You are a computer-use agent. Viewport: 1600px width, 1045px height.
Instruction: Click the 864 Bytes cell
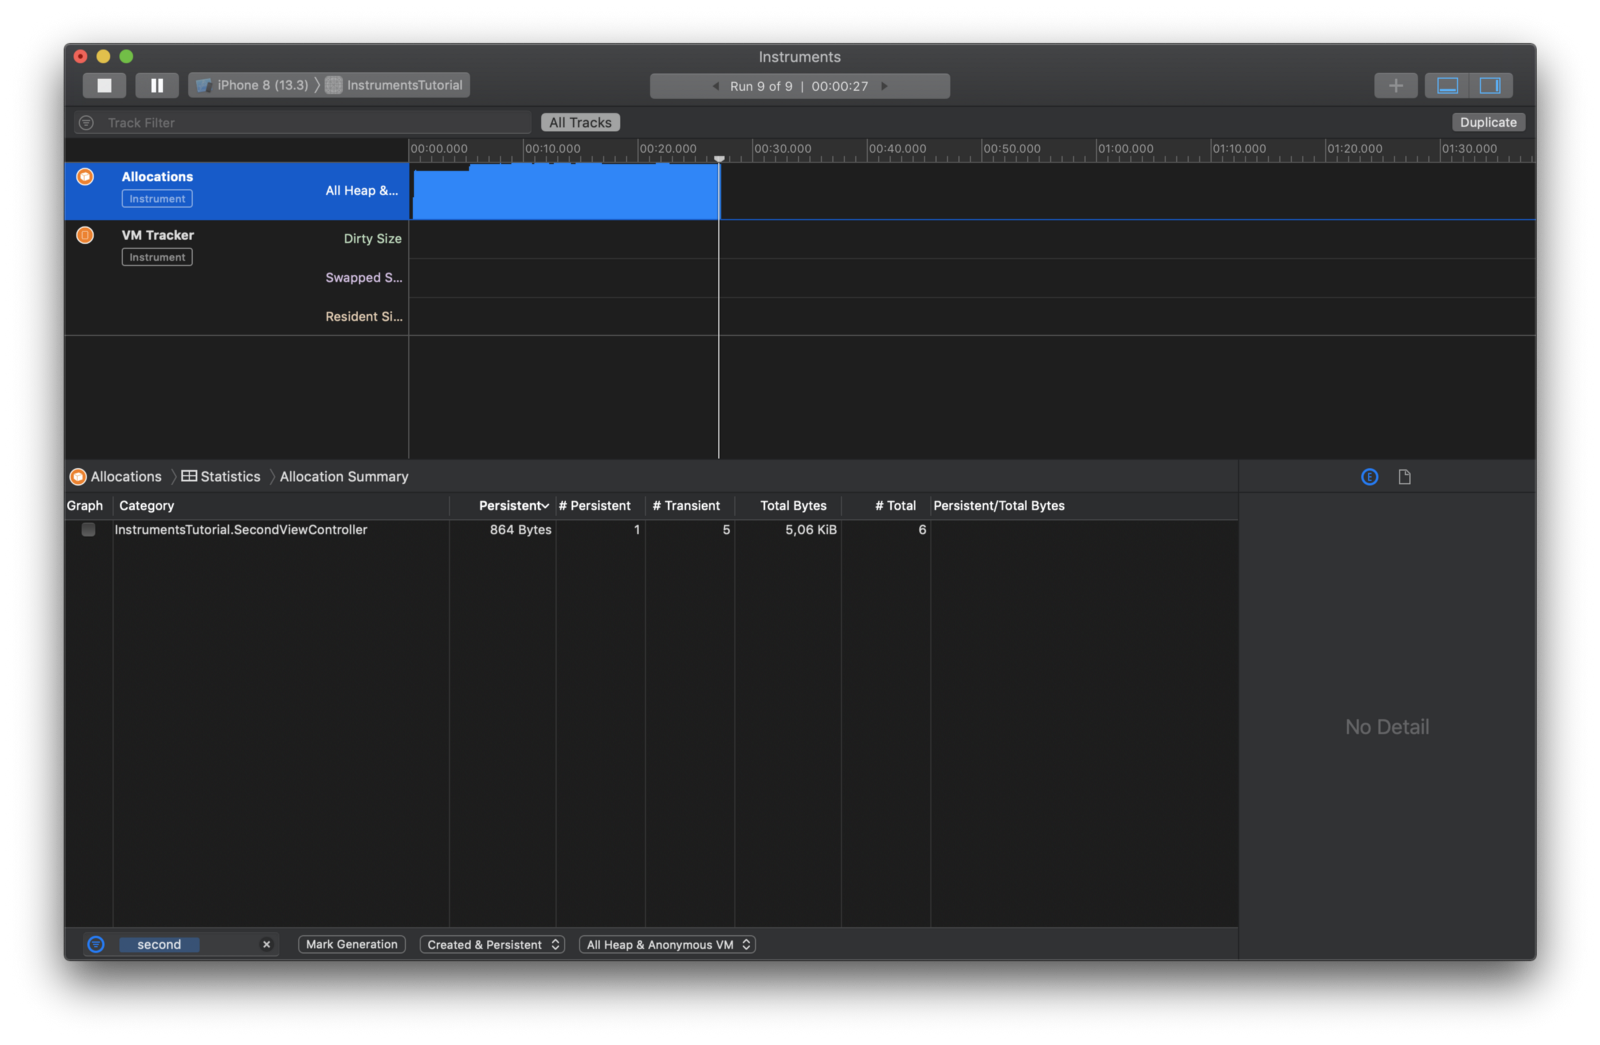521,530
